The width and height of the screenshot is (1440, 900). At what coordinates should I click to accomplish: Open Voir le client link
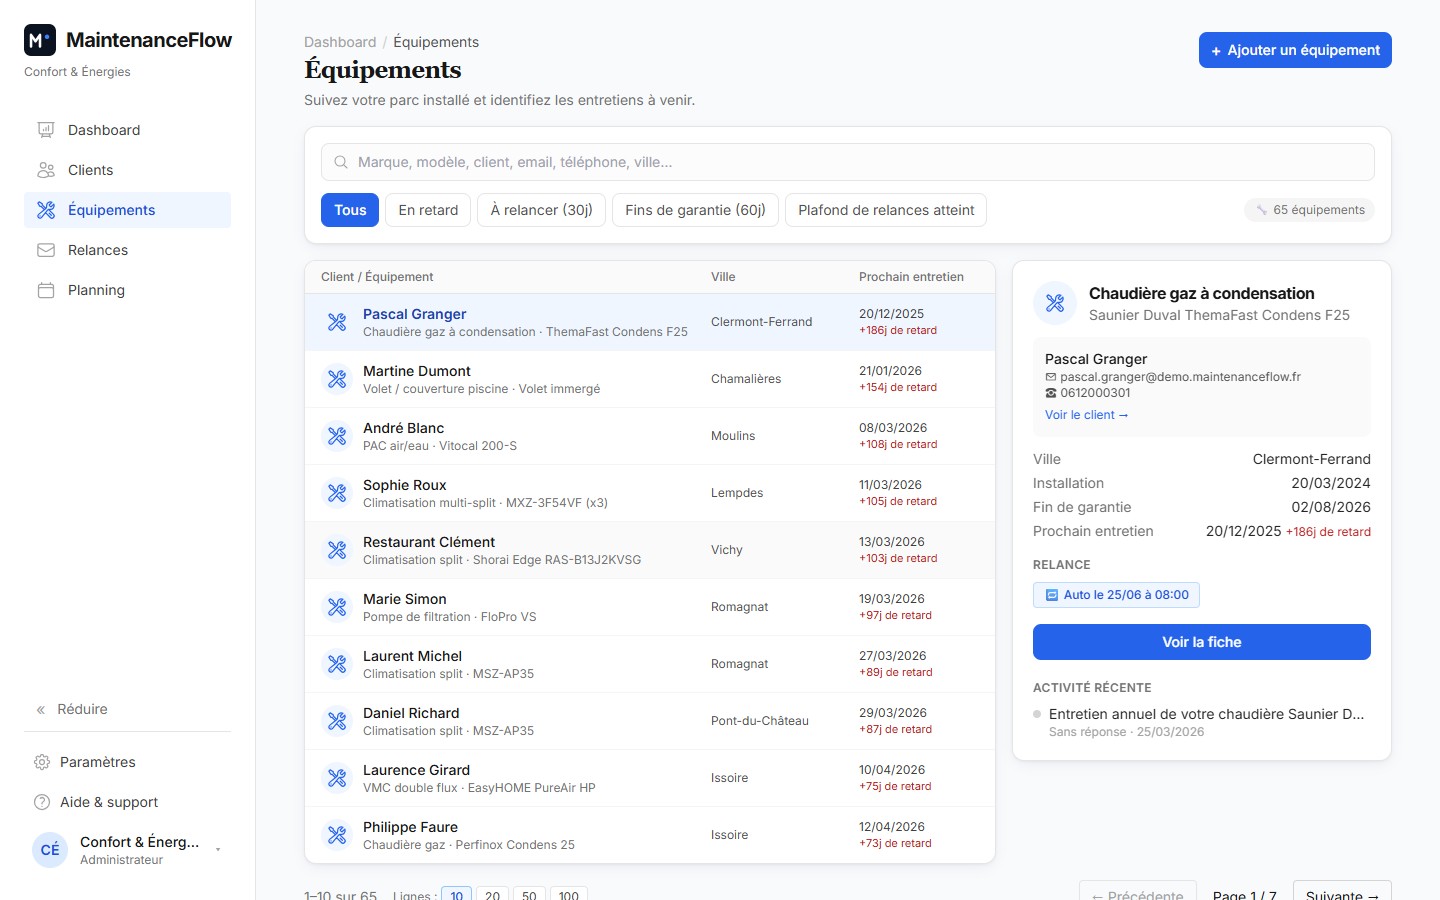[1086, 415]
